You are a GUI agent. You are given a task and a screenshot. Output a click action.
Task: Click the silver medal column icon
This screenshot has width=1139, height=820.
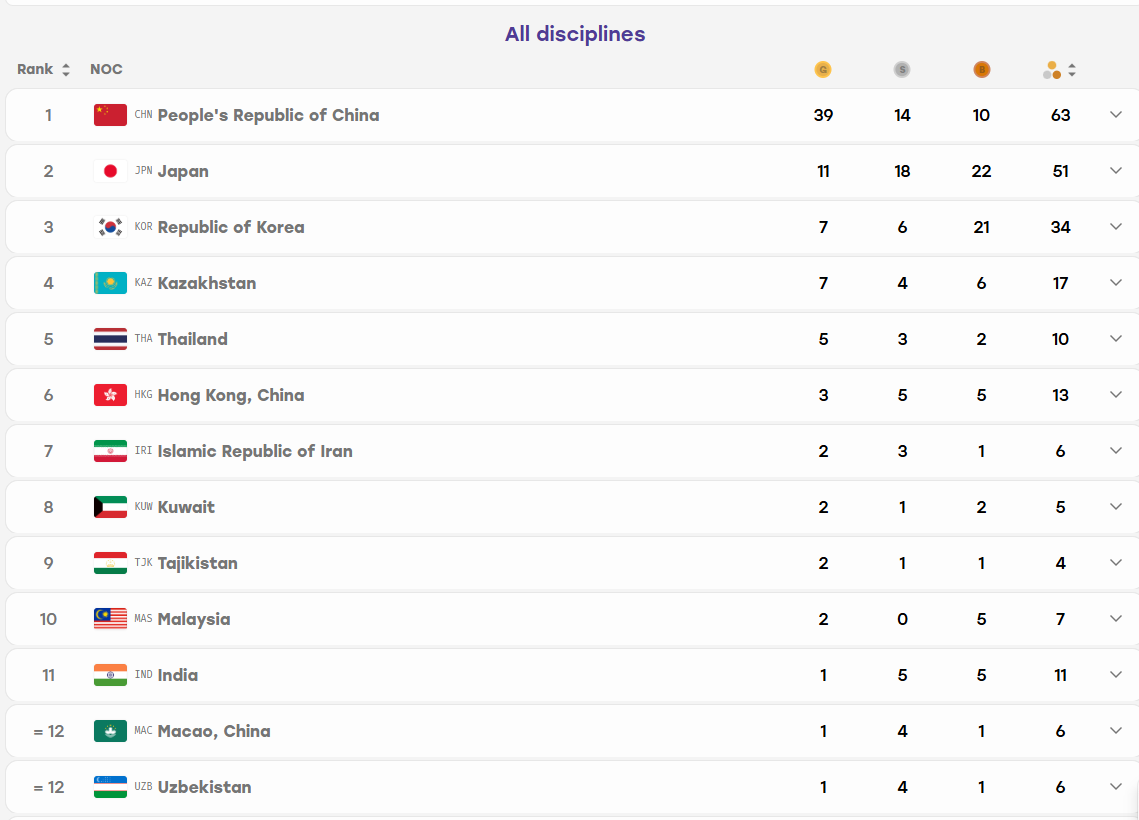tap(901, 70)
